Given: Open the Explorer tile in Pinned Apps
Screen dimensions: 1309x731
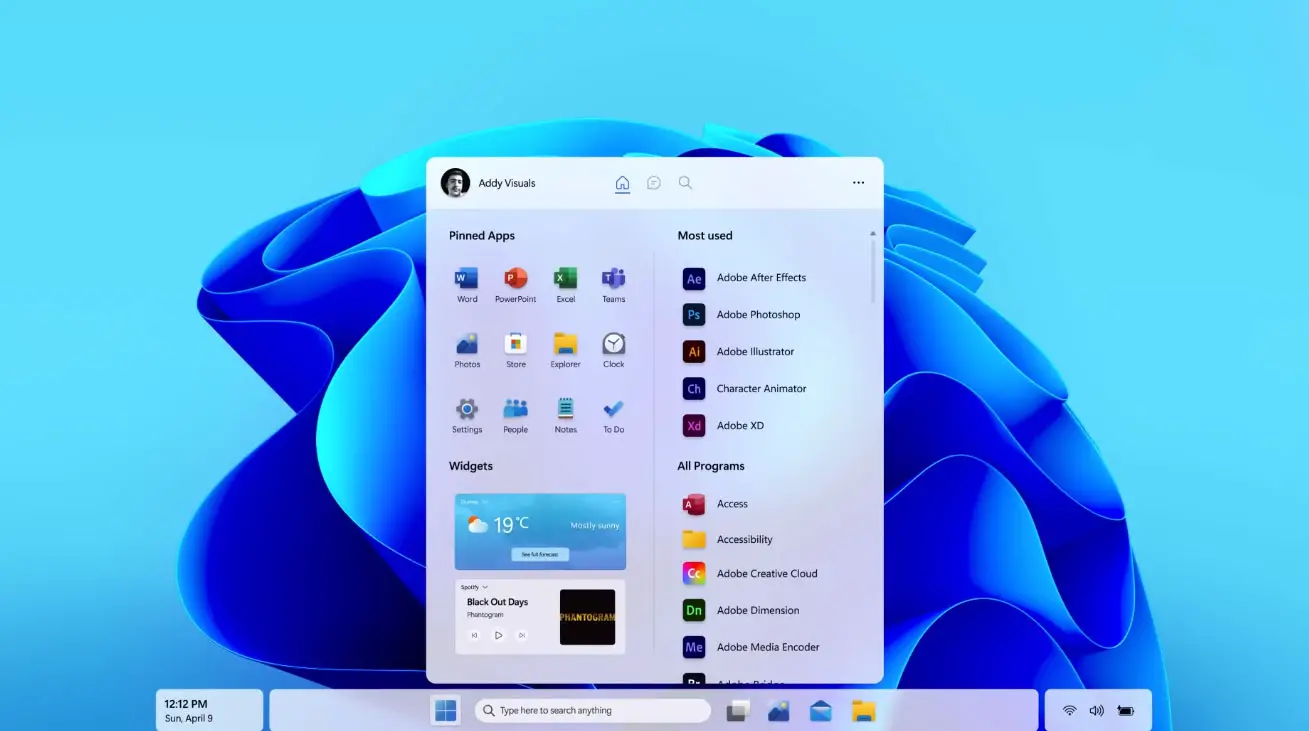Looking at the screenshot, I should 566,350.
